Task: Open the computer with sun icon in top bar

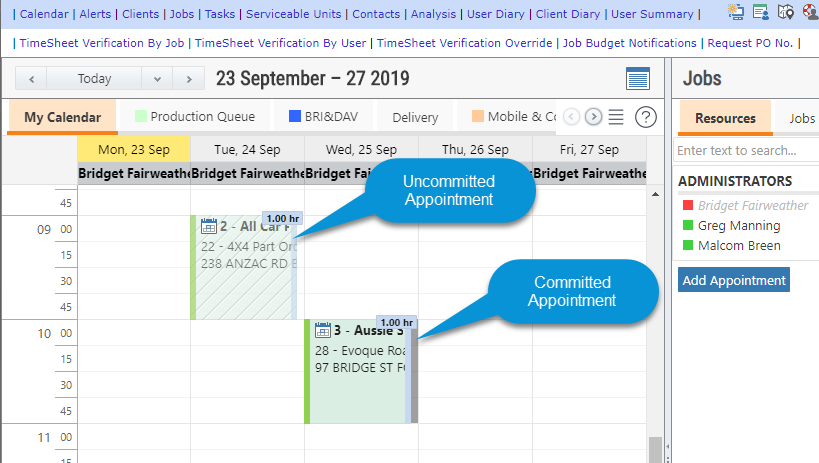Action: coord(736,11)
